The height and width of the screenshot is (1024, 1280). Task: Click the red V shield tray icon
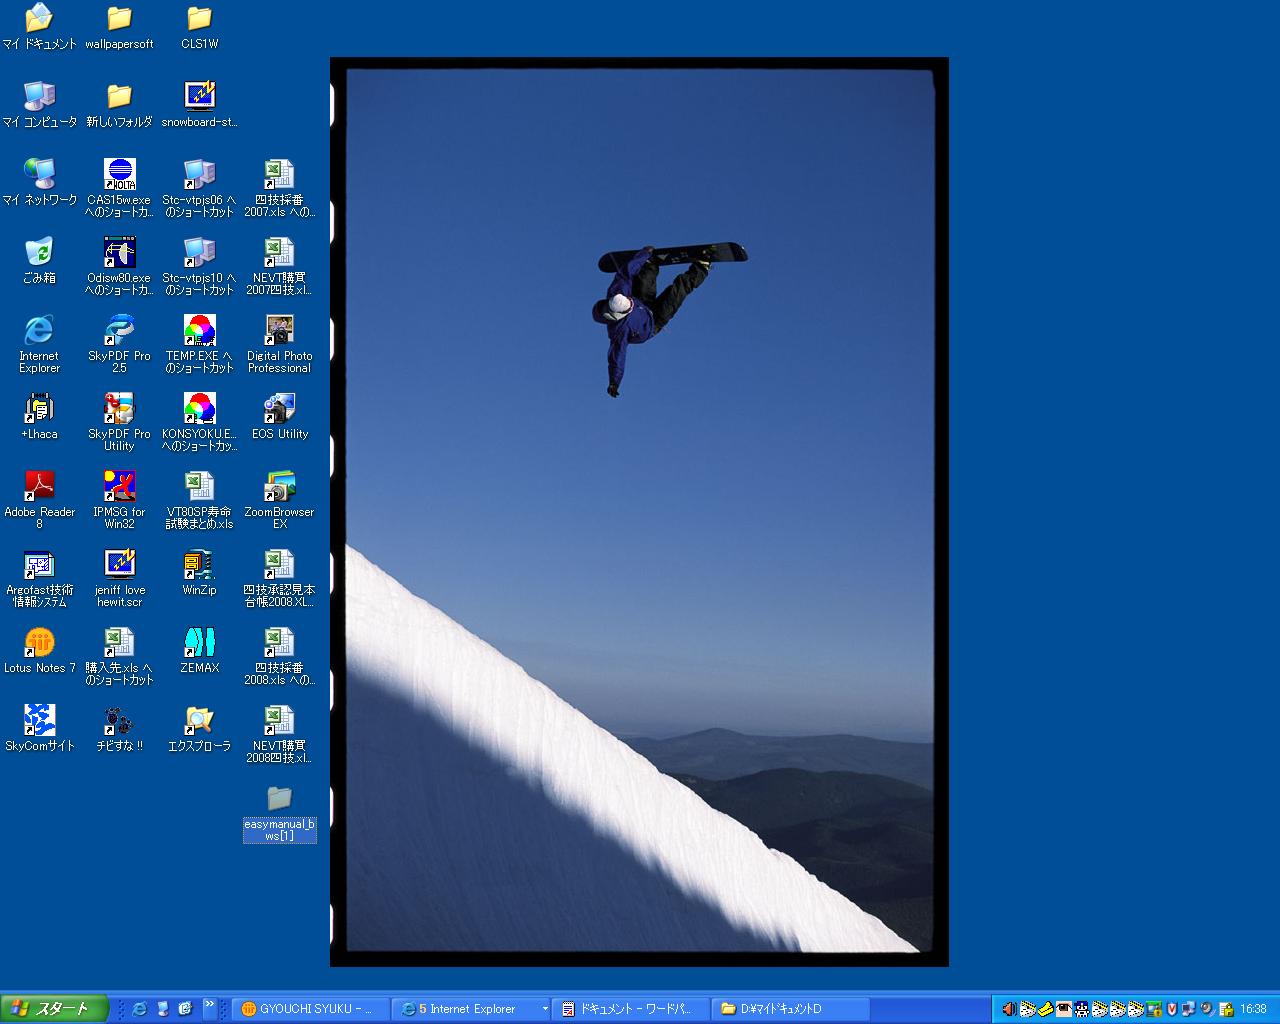(x=1172, y=1009)
